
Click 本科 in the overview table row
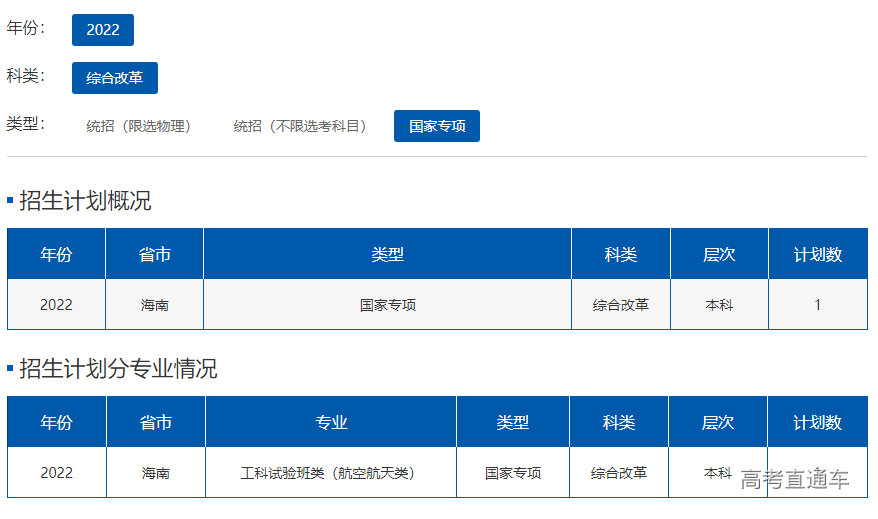click(x=719, y=305)
